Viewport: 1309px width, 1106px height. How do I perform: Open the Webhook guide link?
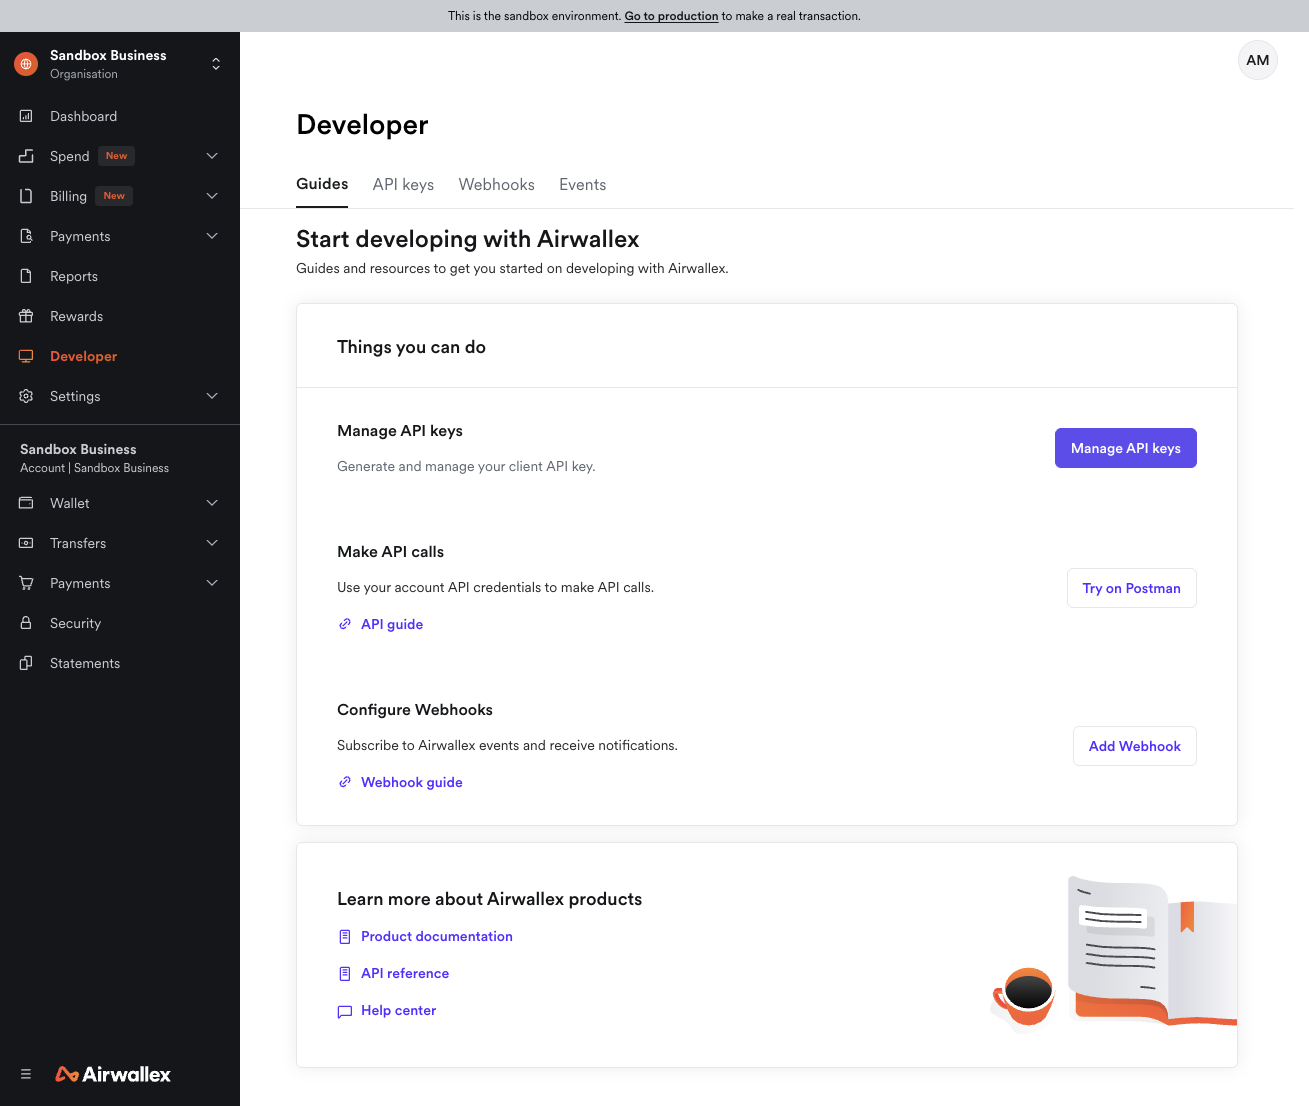point(412,782)
